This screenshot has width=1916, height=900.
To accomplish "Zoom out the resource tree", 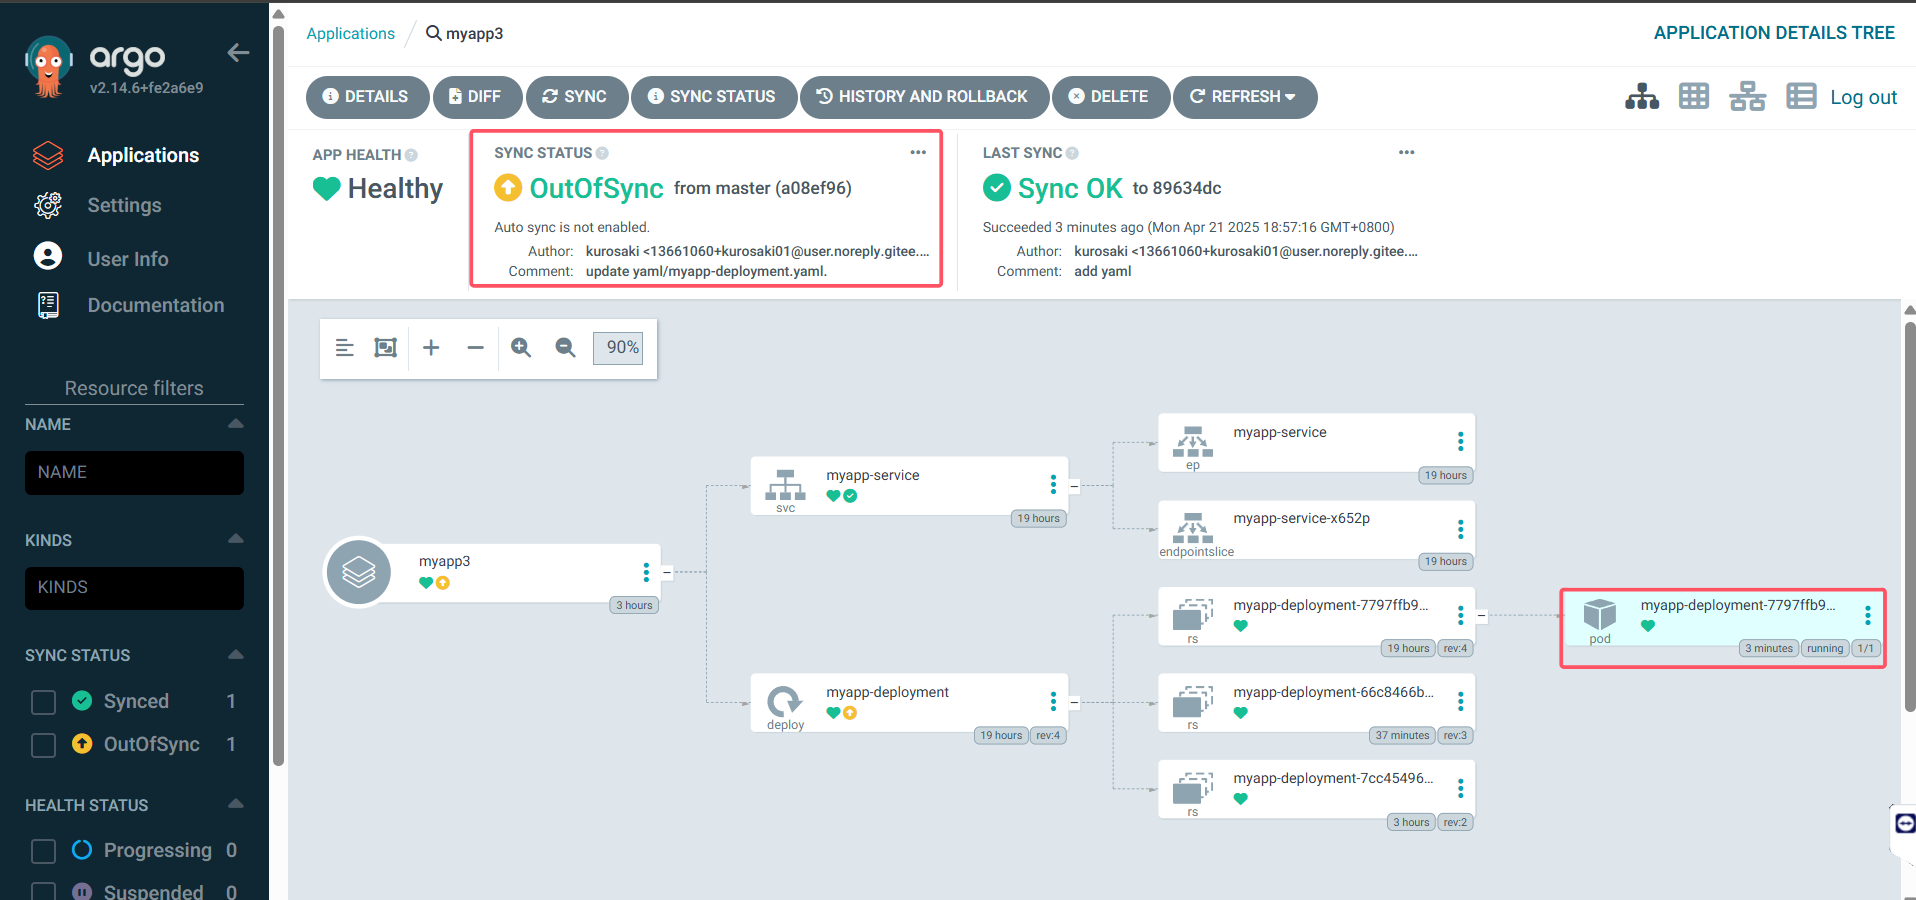I will click(565, 348).
